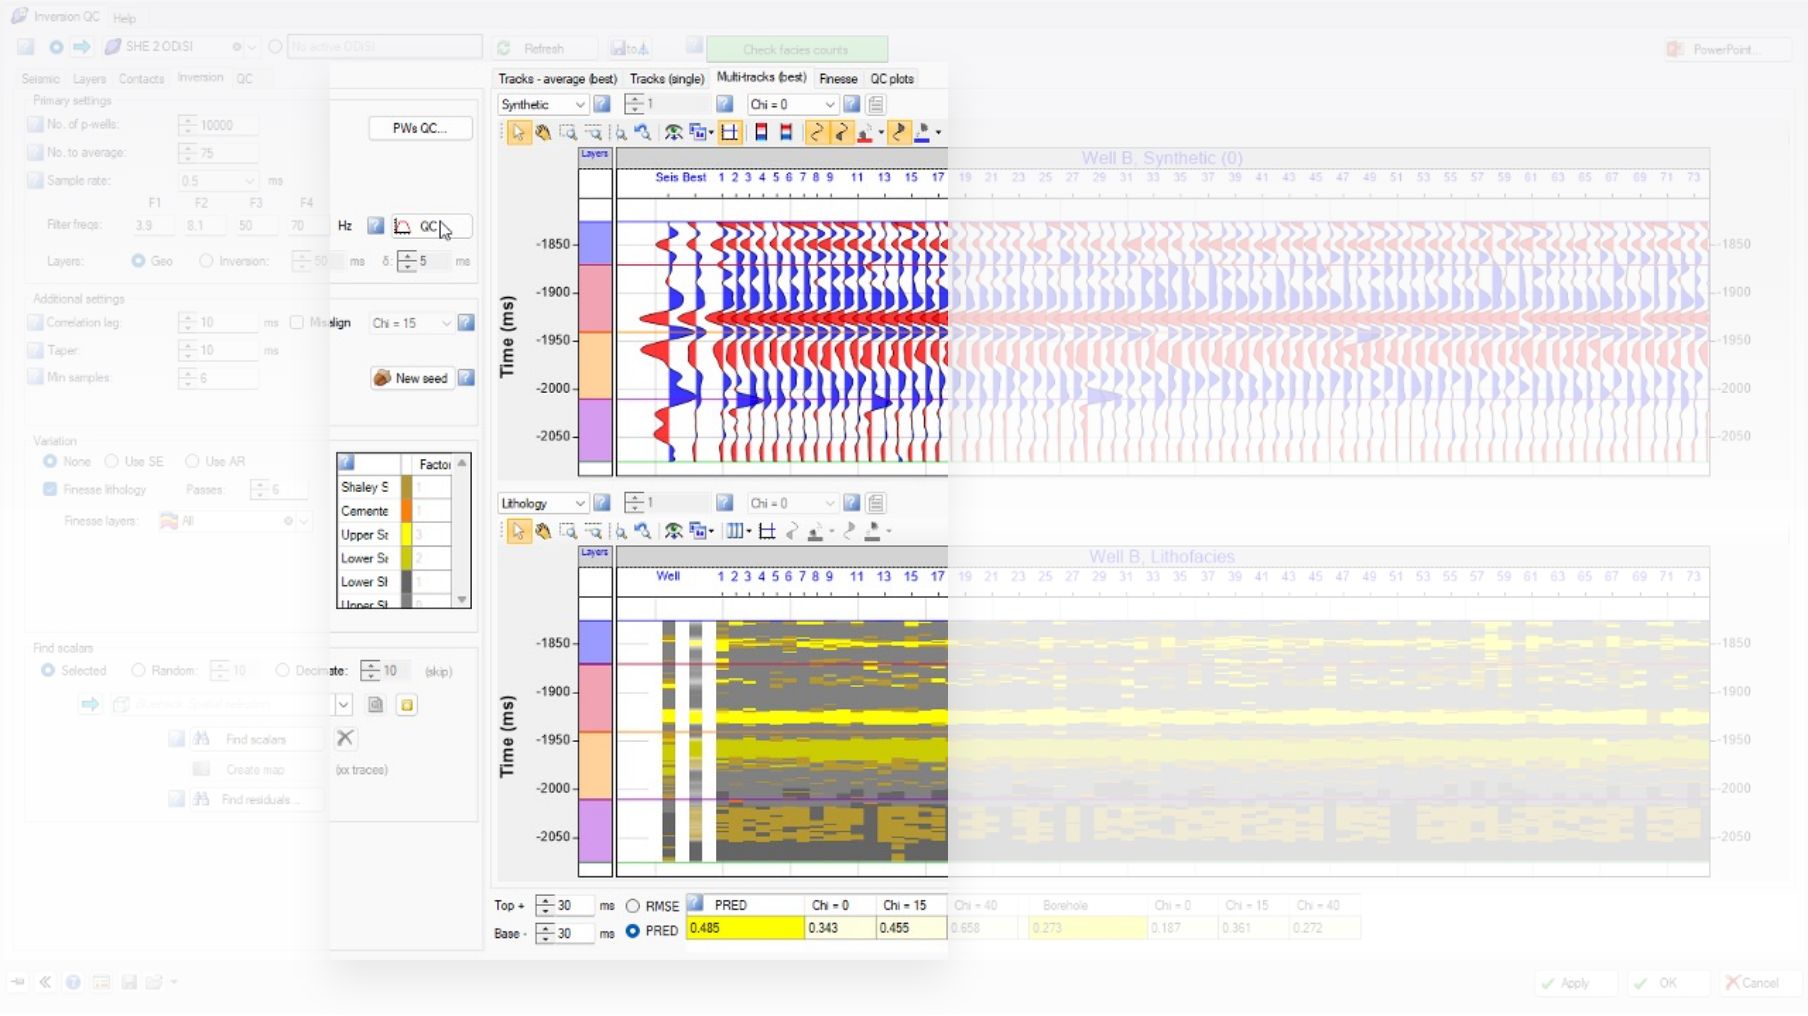1808x1016 pixels.
Task: Select pointer tool in Lithology toolbar
Action: tap(518, 531)
